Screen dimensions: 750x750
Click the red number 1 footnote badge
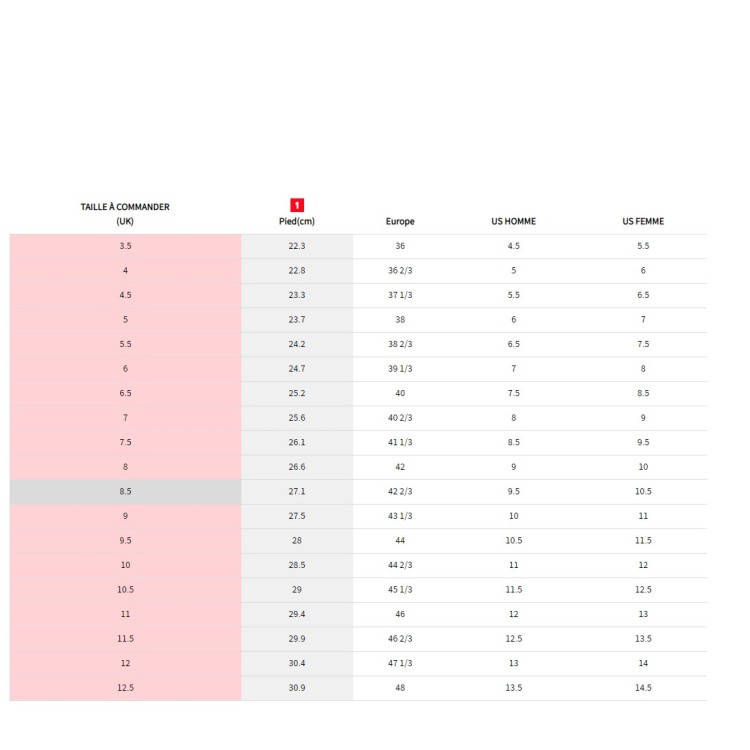coord(297,205)
